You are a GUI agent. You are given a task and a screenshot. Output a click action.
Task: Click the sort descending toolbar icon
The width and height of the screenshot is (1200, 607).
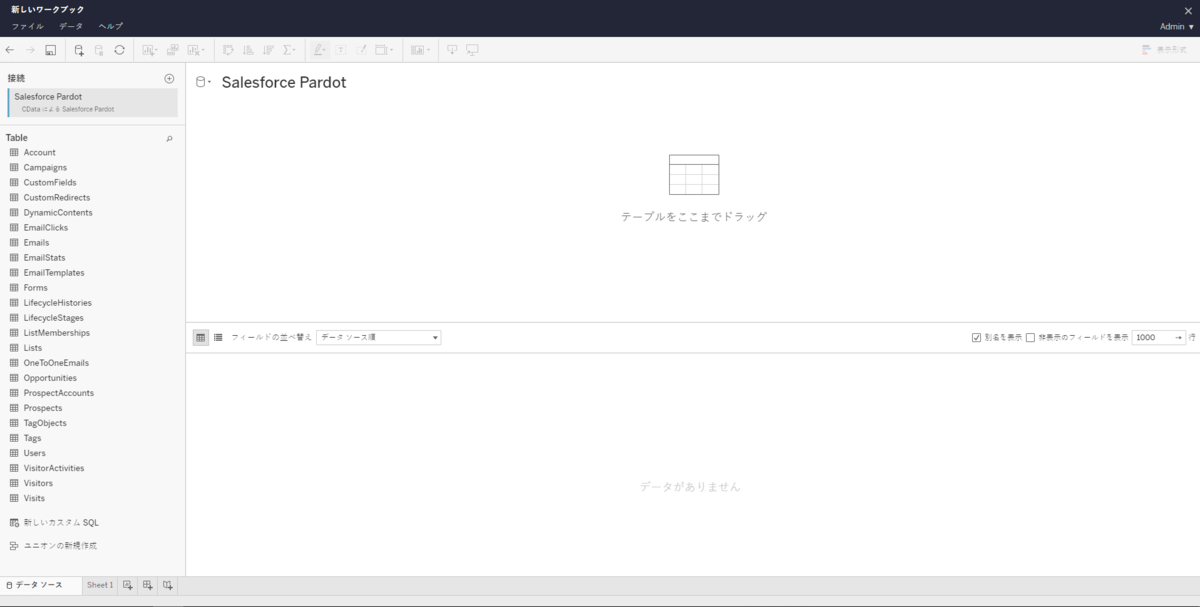click(x=268, y=50)
